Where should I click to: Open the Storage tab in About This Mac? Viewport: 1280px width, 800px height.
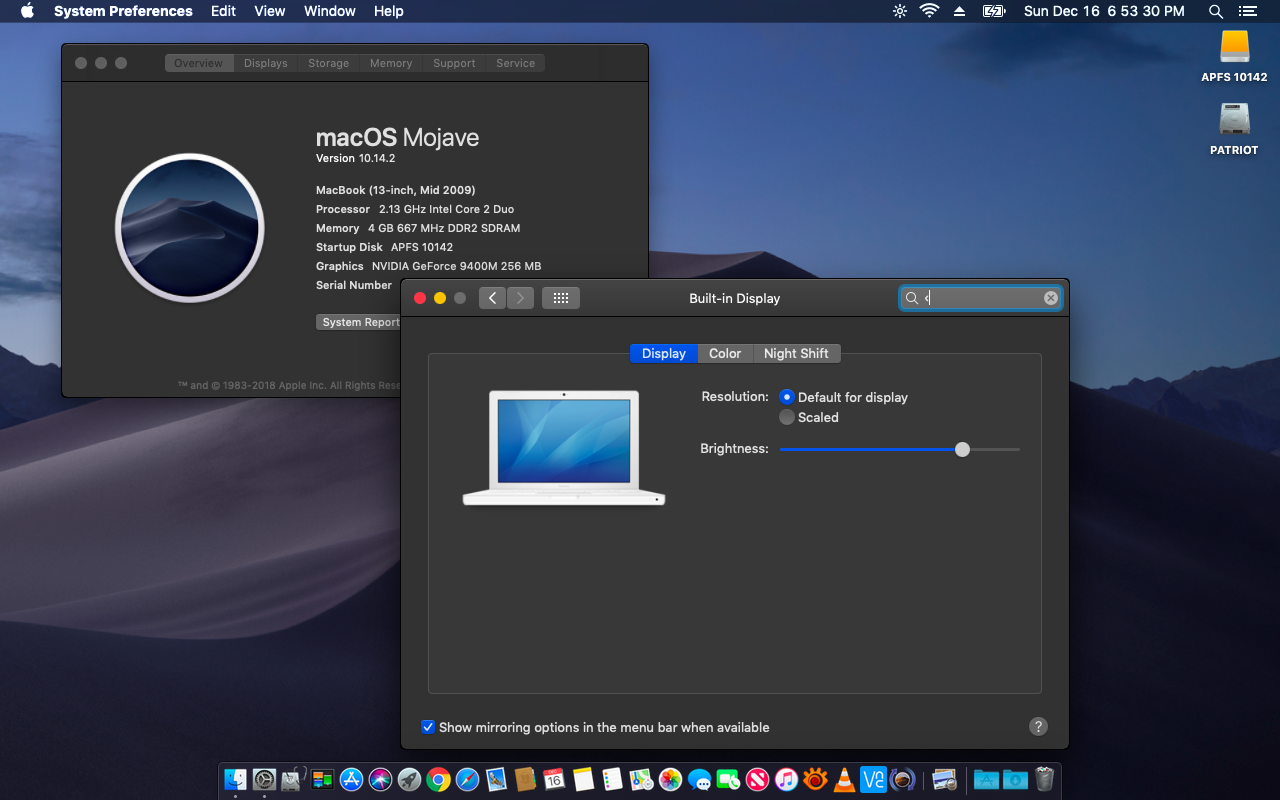(328, 63)
